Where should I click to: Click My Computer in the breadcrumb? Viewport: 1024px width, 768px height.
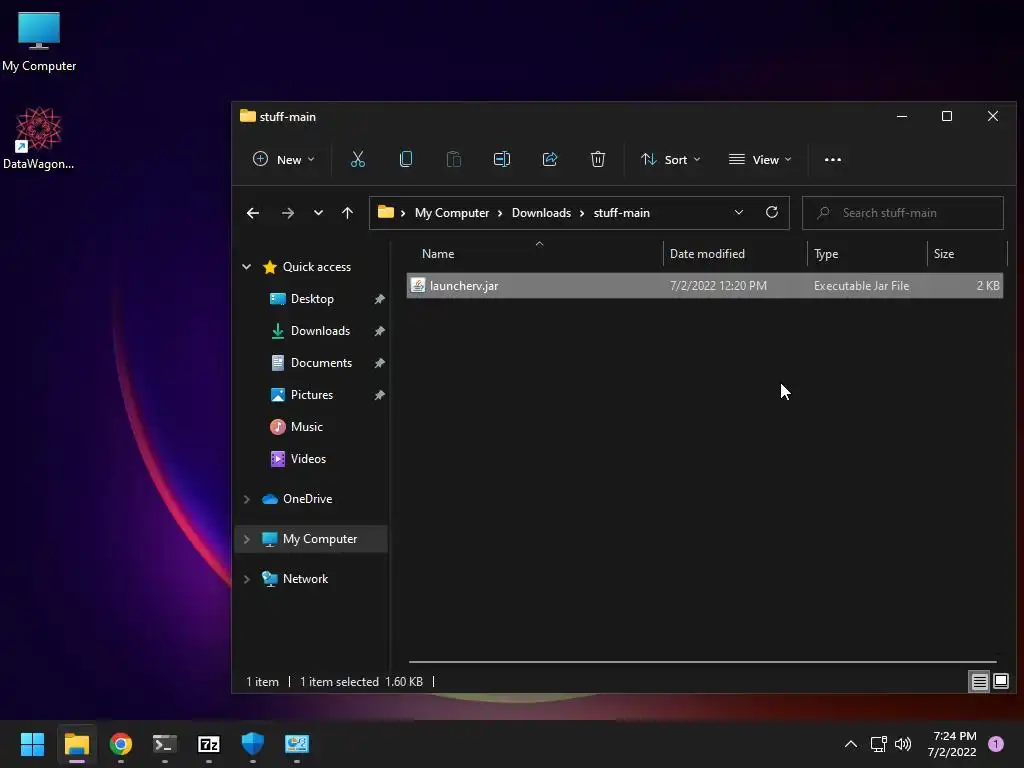point(452,213)
